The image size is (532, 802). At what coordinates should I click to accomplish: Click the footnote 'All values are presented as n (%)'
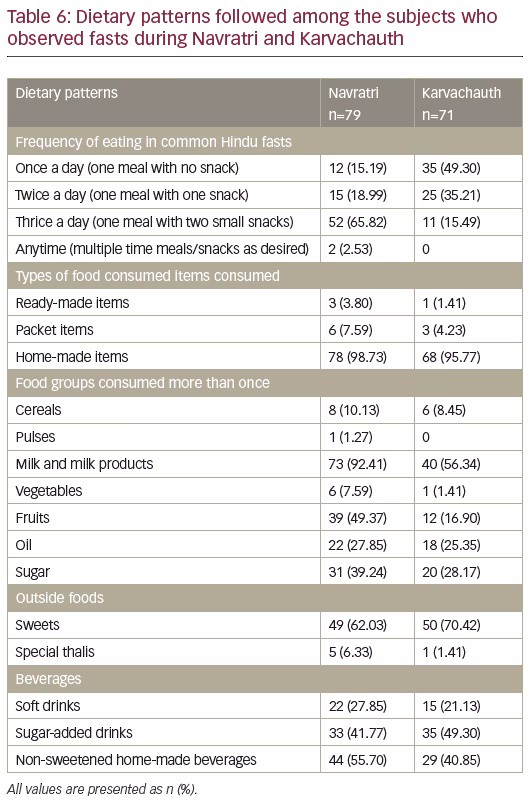102,789
